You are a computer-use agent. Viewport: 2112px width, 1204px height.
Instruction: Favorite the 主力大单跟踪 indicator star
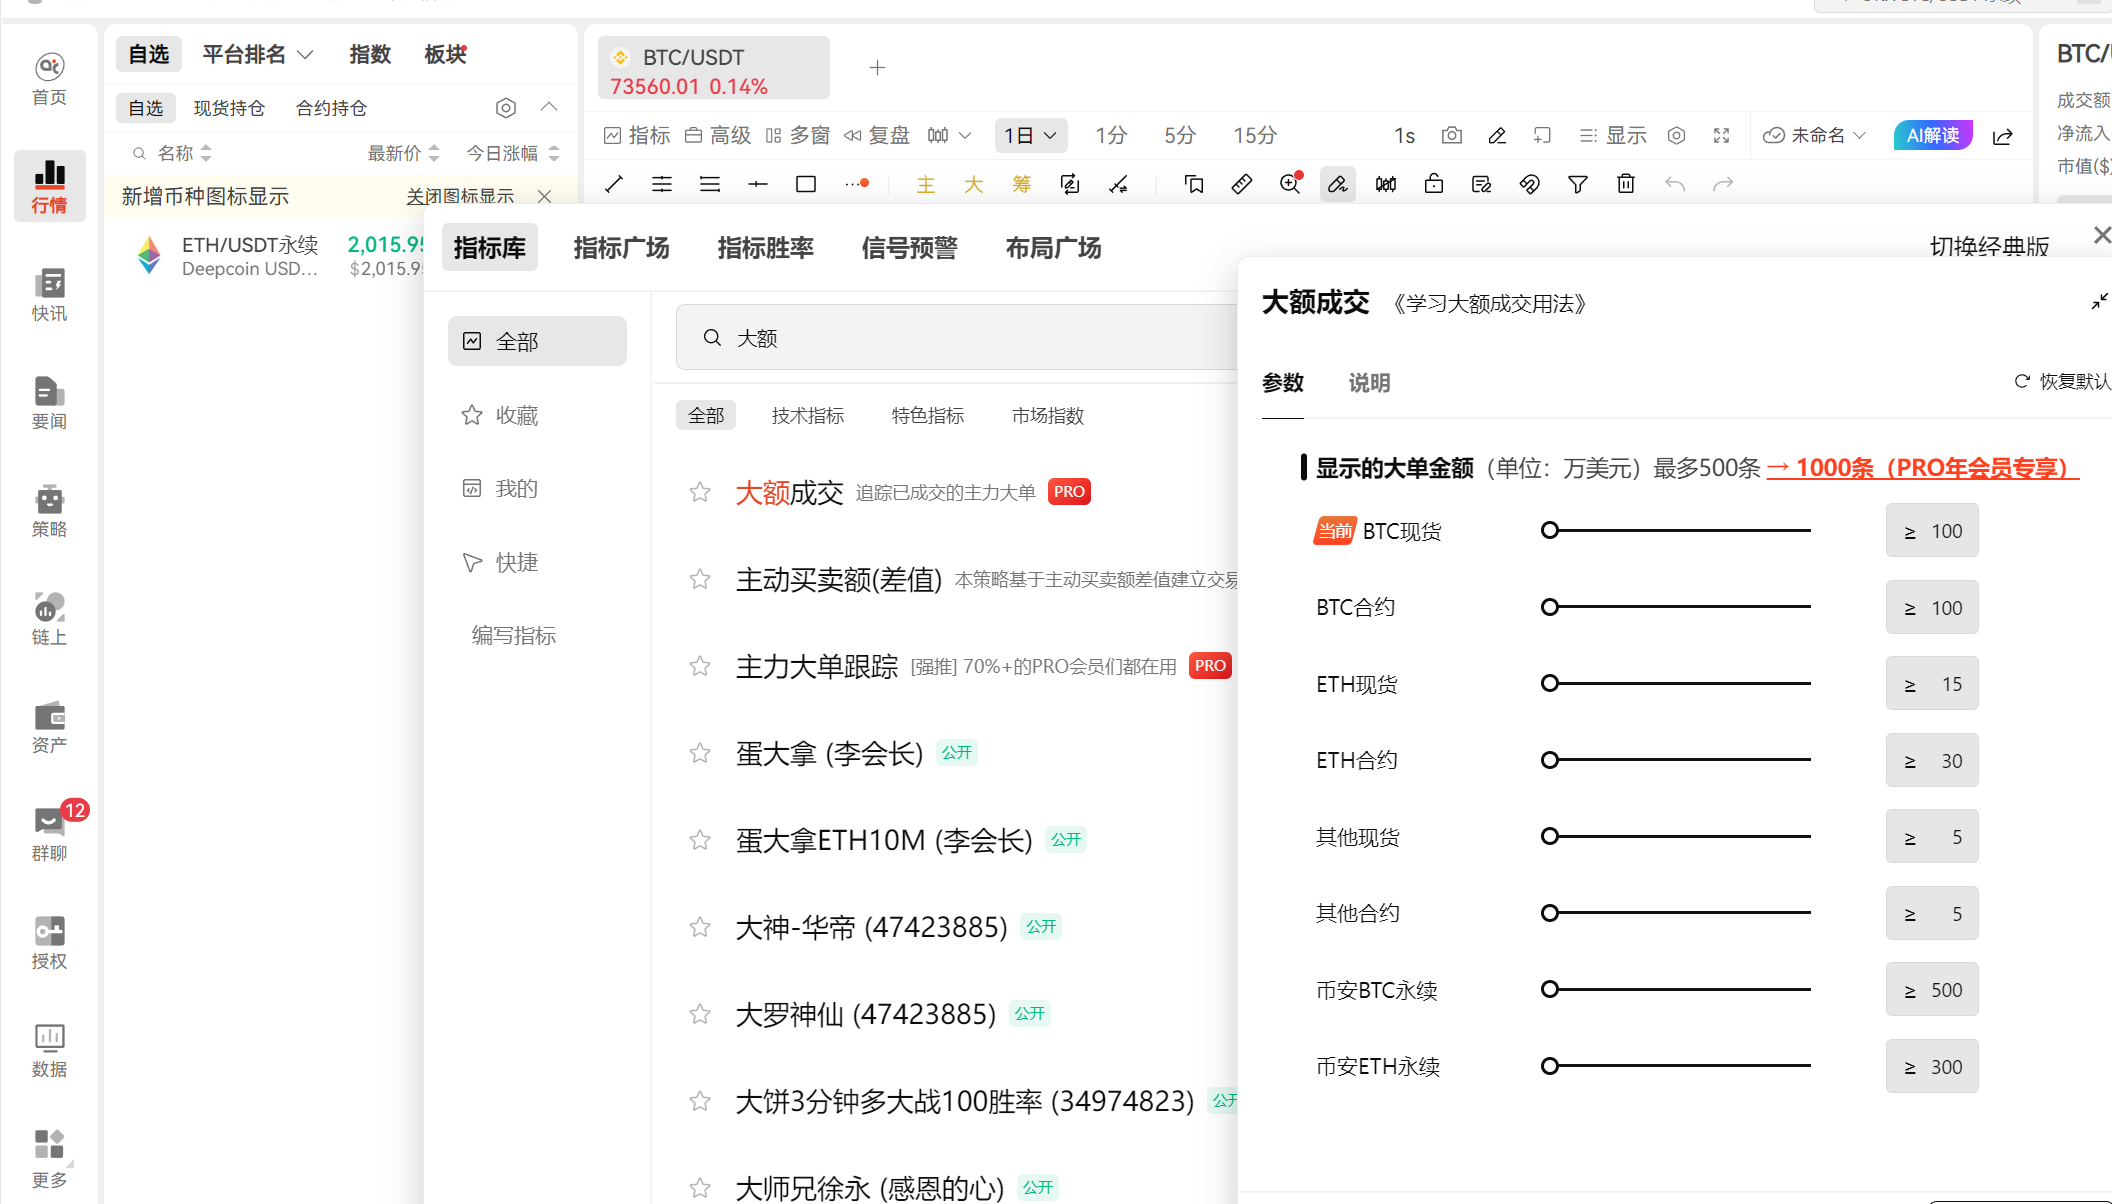(700, 666)
